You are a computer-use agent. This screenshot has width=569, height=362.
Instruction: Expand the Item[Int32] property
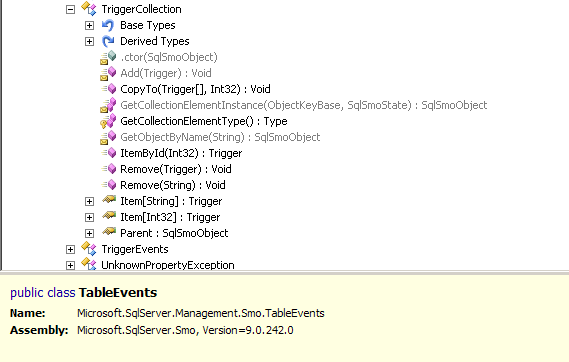pos(89,217)
